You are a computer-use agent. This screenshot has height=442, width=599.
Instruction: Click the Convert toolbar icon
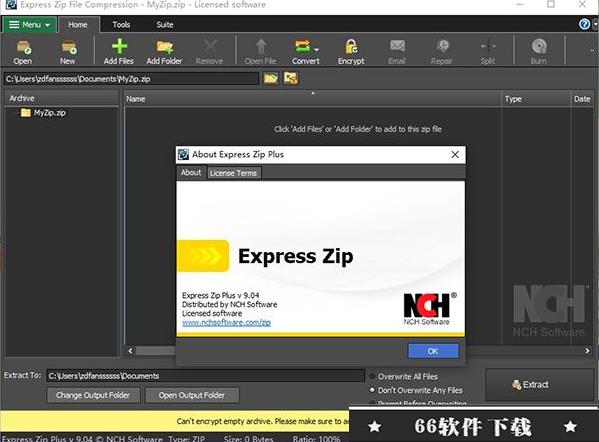point(305,52)
